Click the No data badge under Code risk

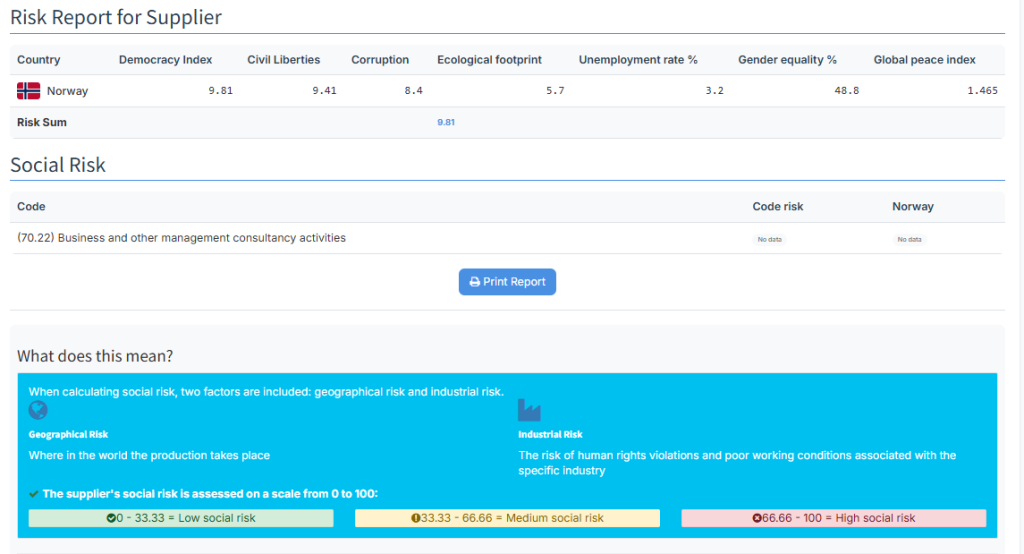[769, 240]
